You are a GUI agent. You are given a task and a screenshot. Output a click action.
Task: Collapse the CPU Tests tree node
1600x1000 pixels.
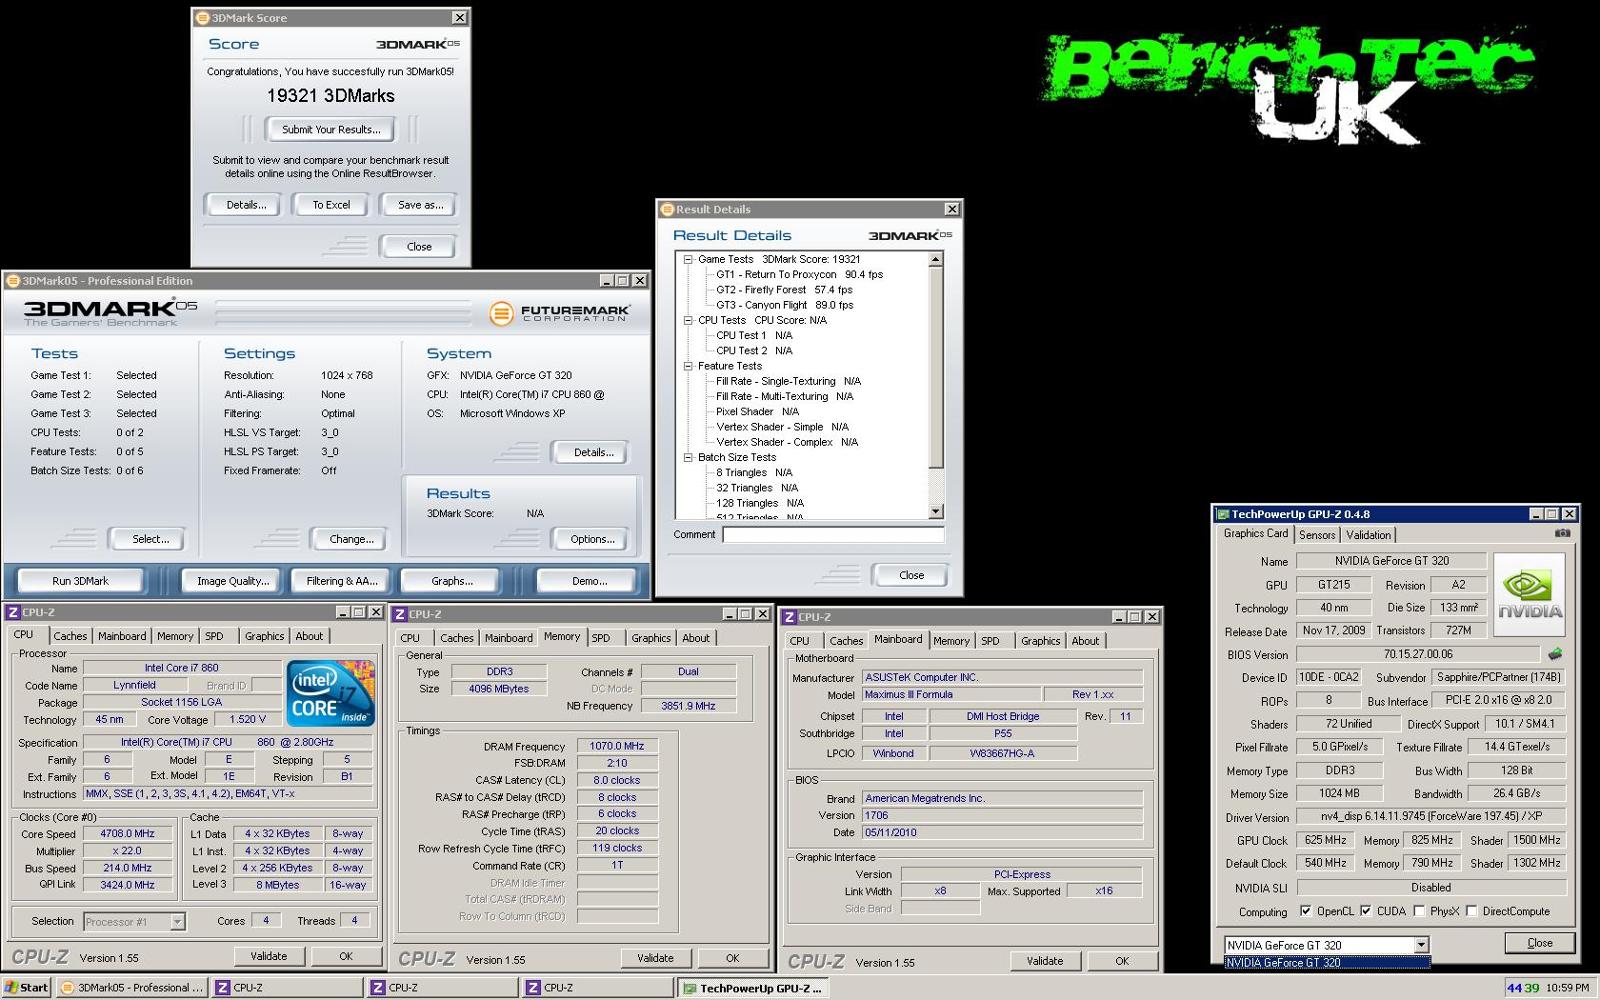coord(688,320)
